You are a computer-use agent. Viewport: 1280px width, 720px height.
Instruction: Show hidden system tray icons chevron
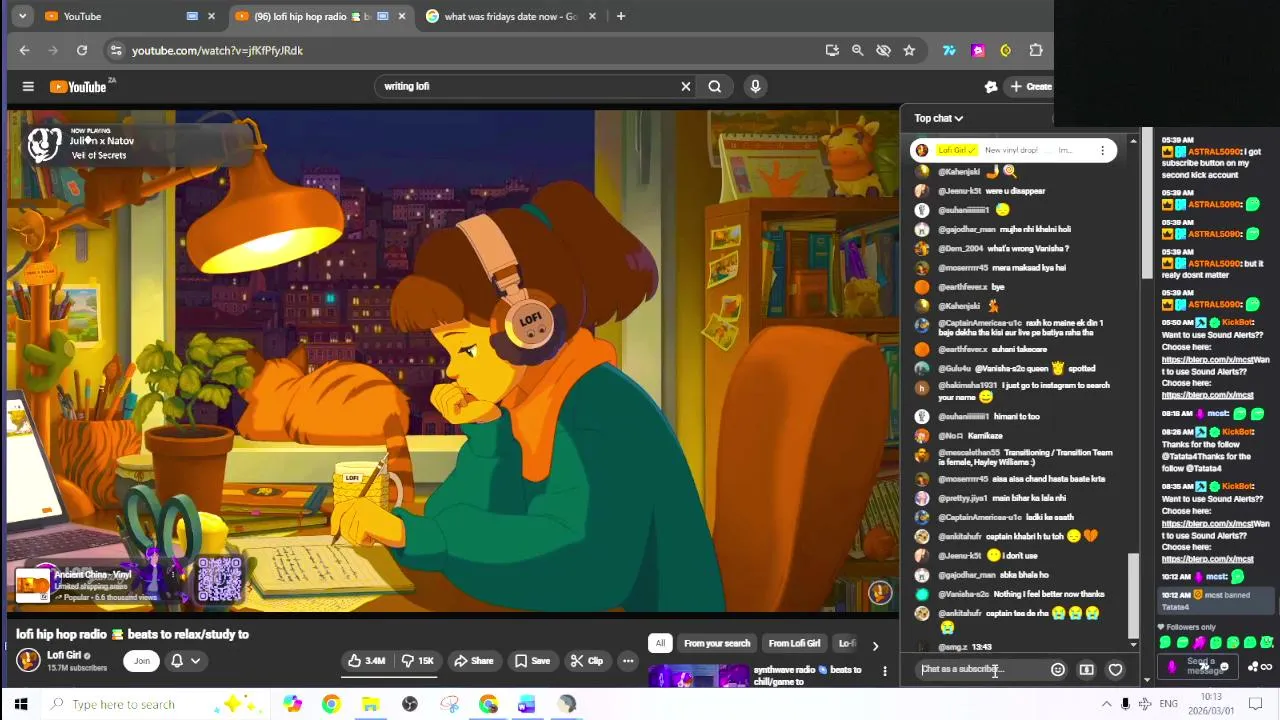point(1106,704)
